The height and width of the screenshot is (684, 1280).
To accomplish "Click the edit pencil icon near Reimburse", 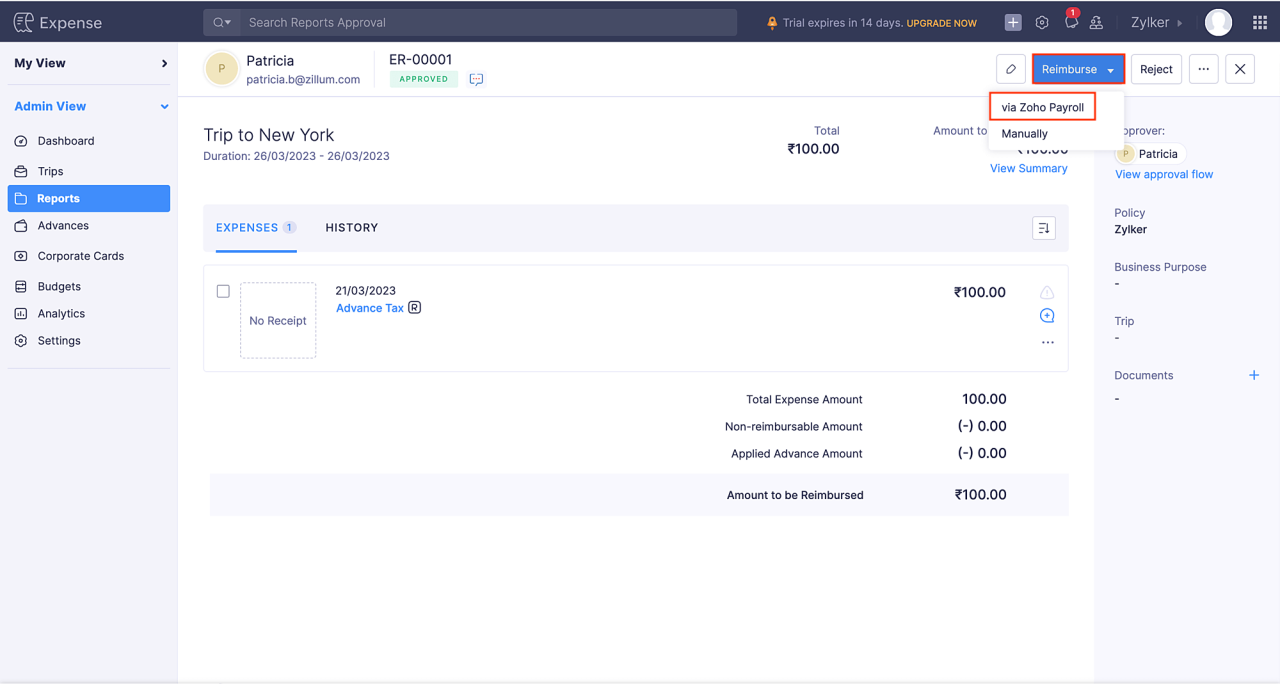I will [x=1010, y=68].
